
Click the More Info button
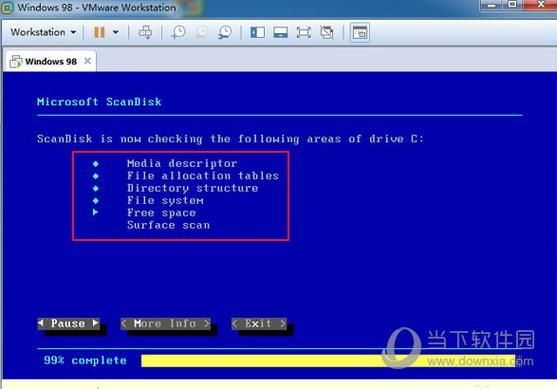[165, 324]
